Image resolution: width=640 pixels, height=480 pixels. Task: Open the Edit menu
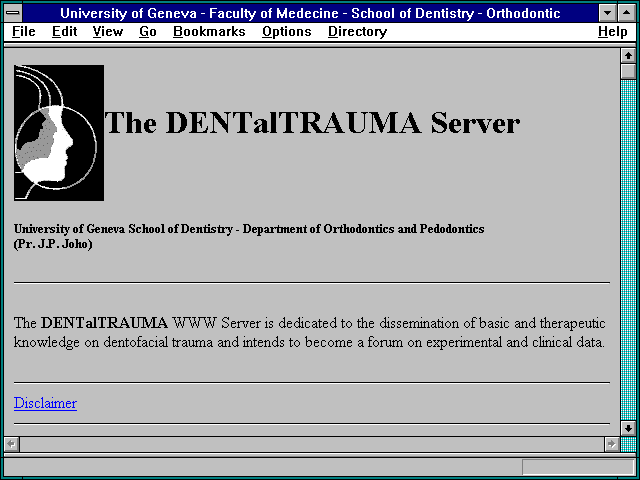click(x=64, y=31)
